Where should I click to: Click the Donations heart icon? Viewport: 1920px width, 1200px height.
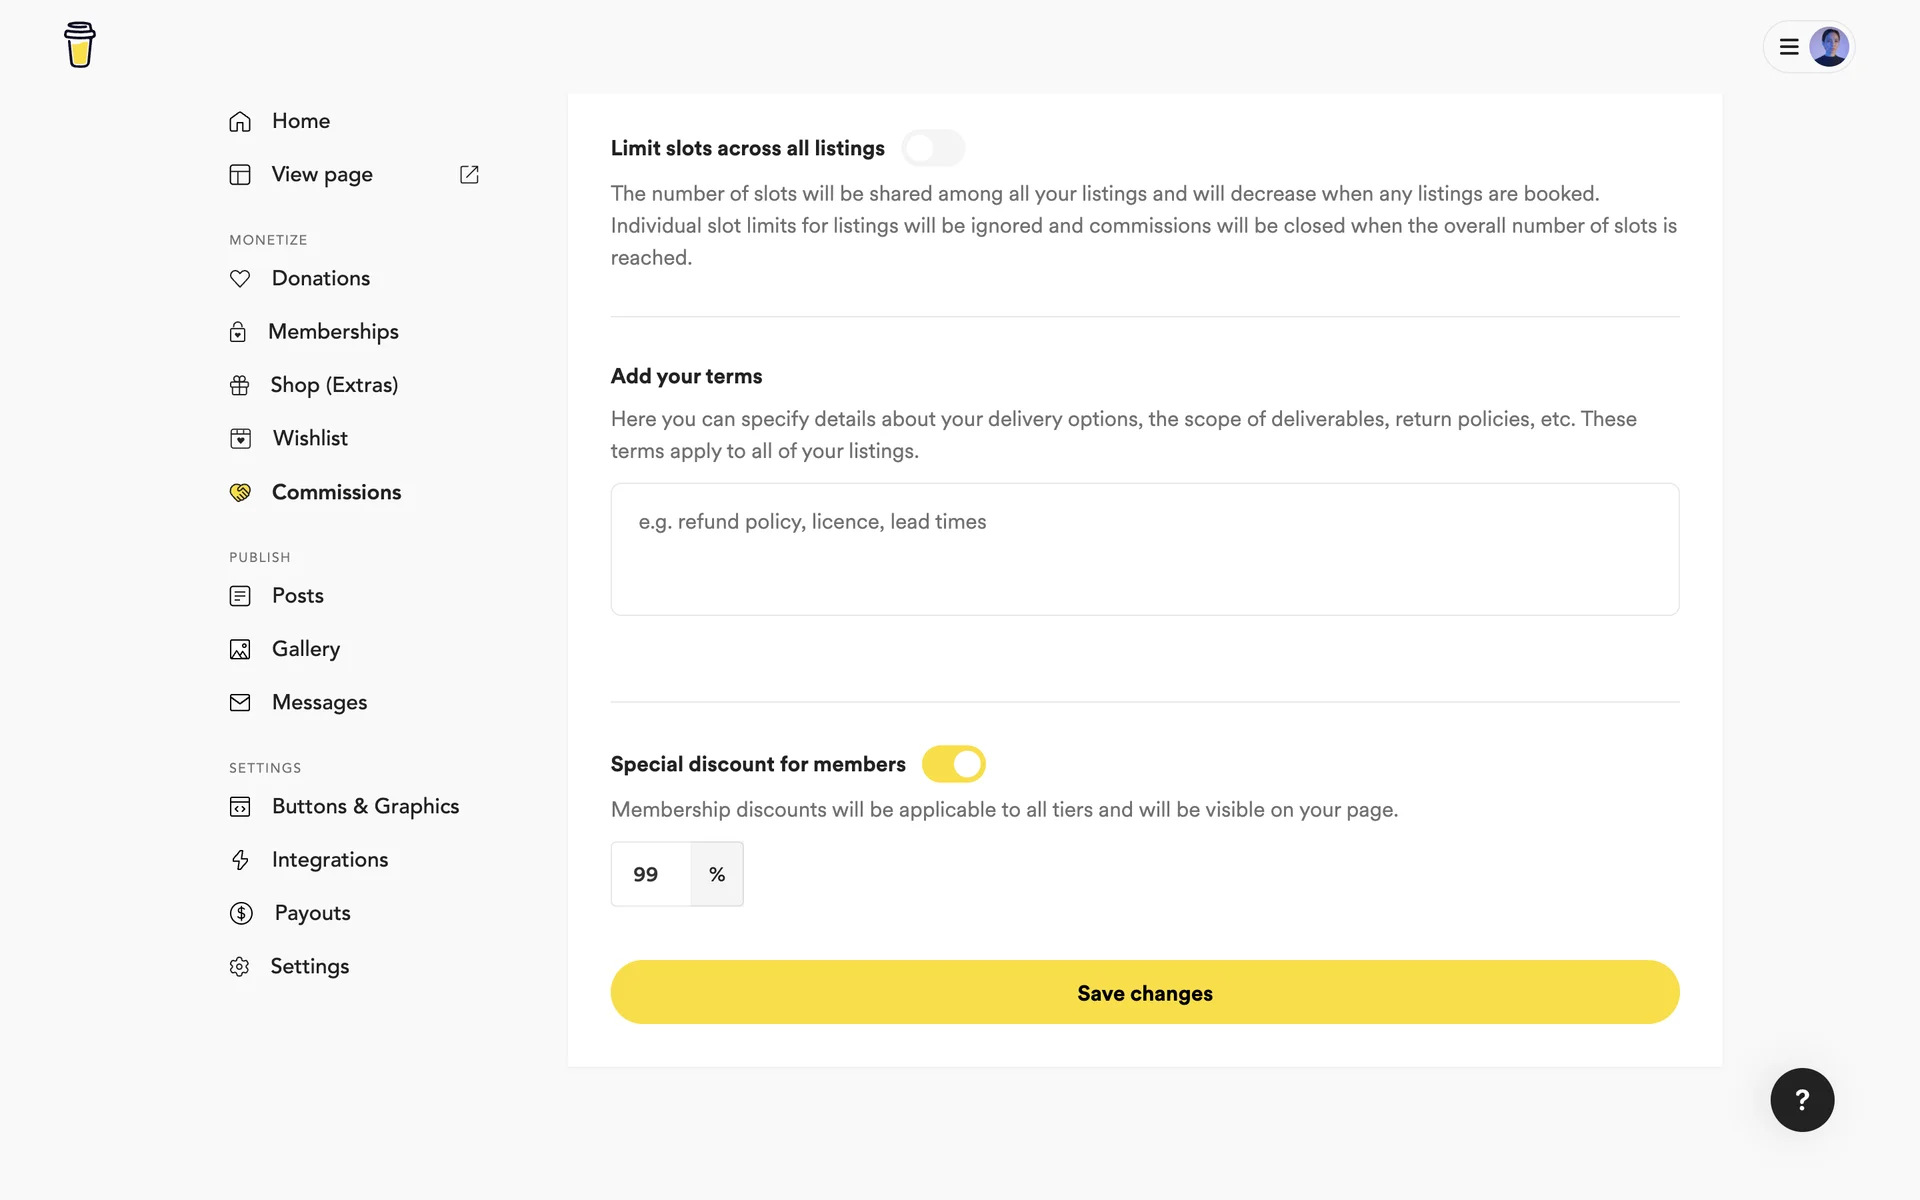click(240, 279)
